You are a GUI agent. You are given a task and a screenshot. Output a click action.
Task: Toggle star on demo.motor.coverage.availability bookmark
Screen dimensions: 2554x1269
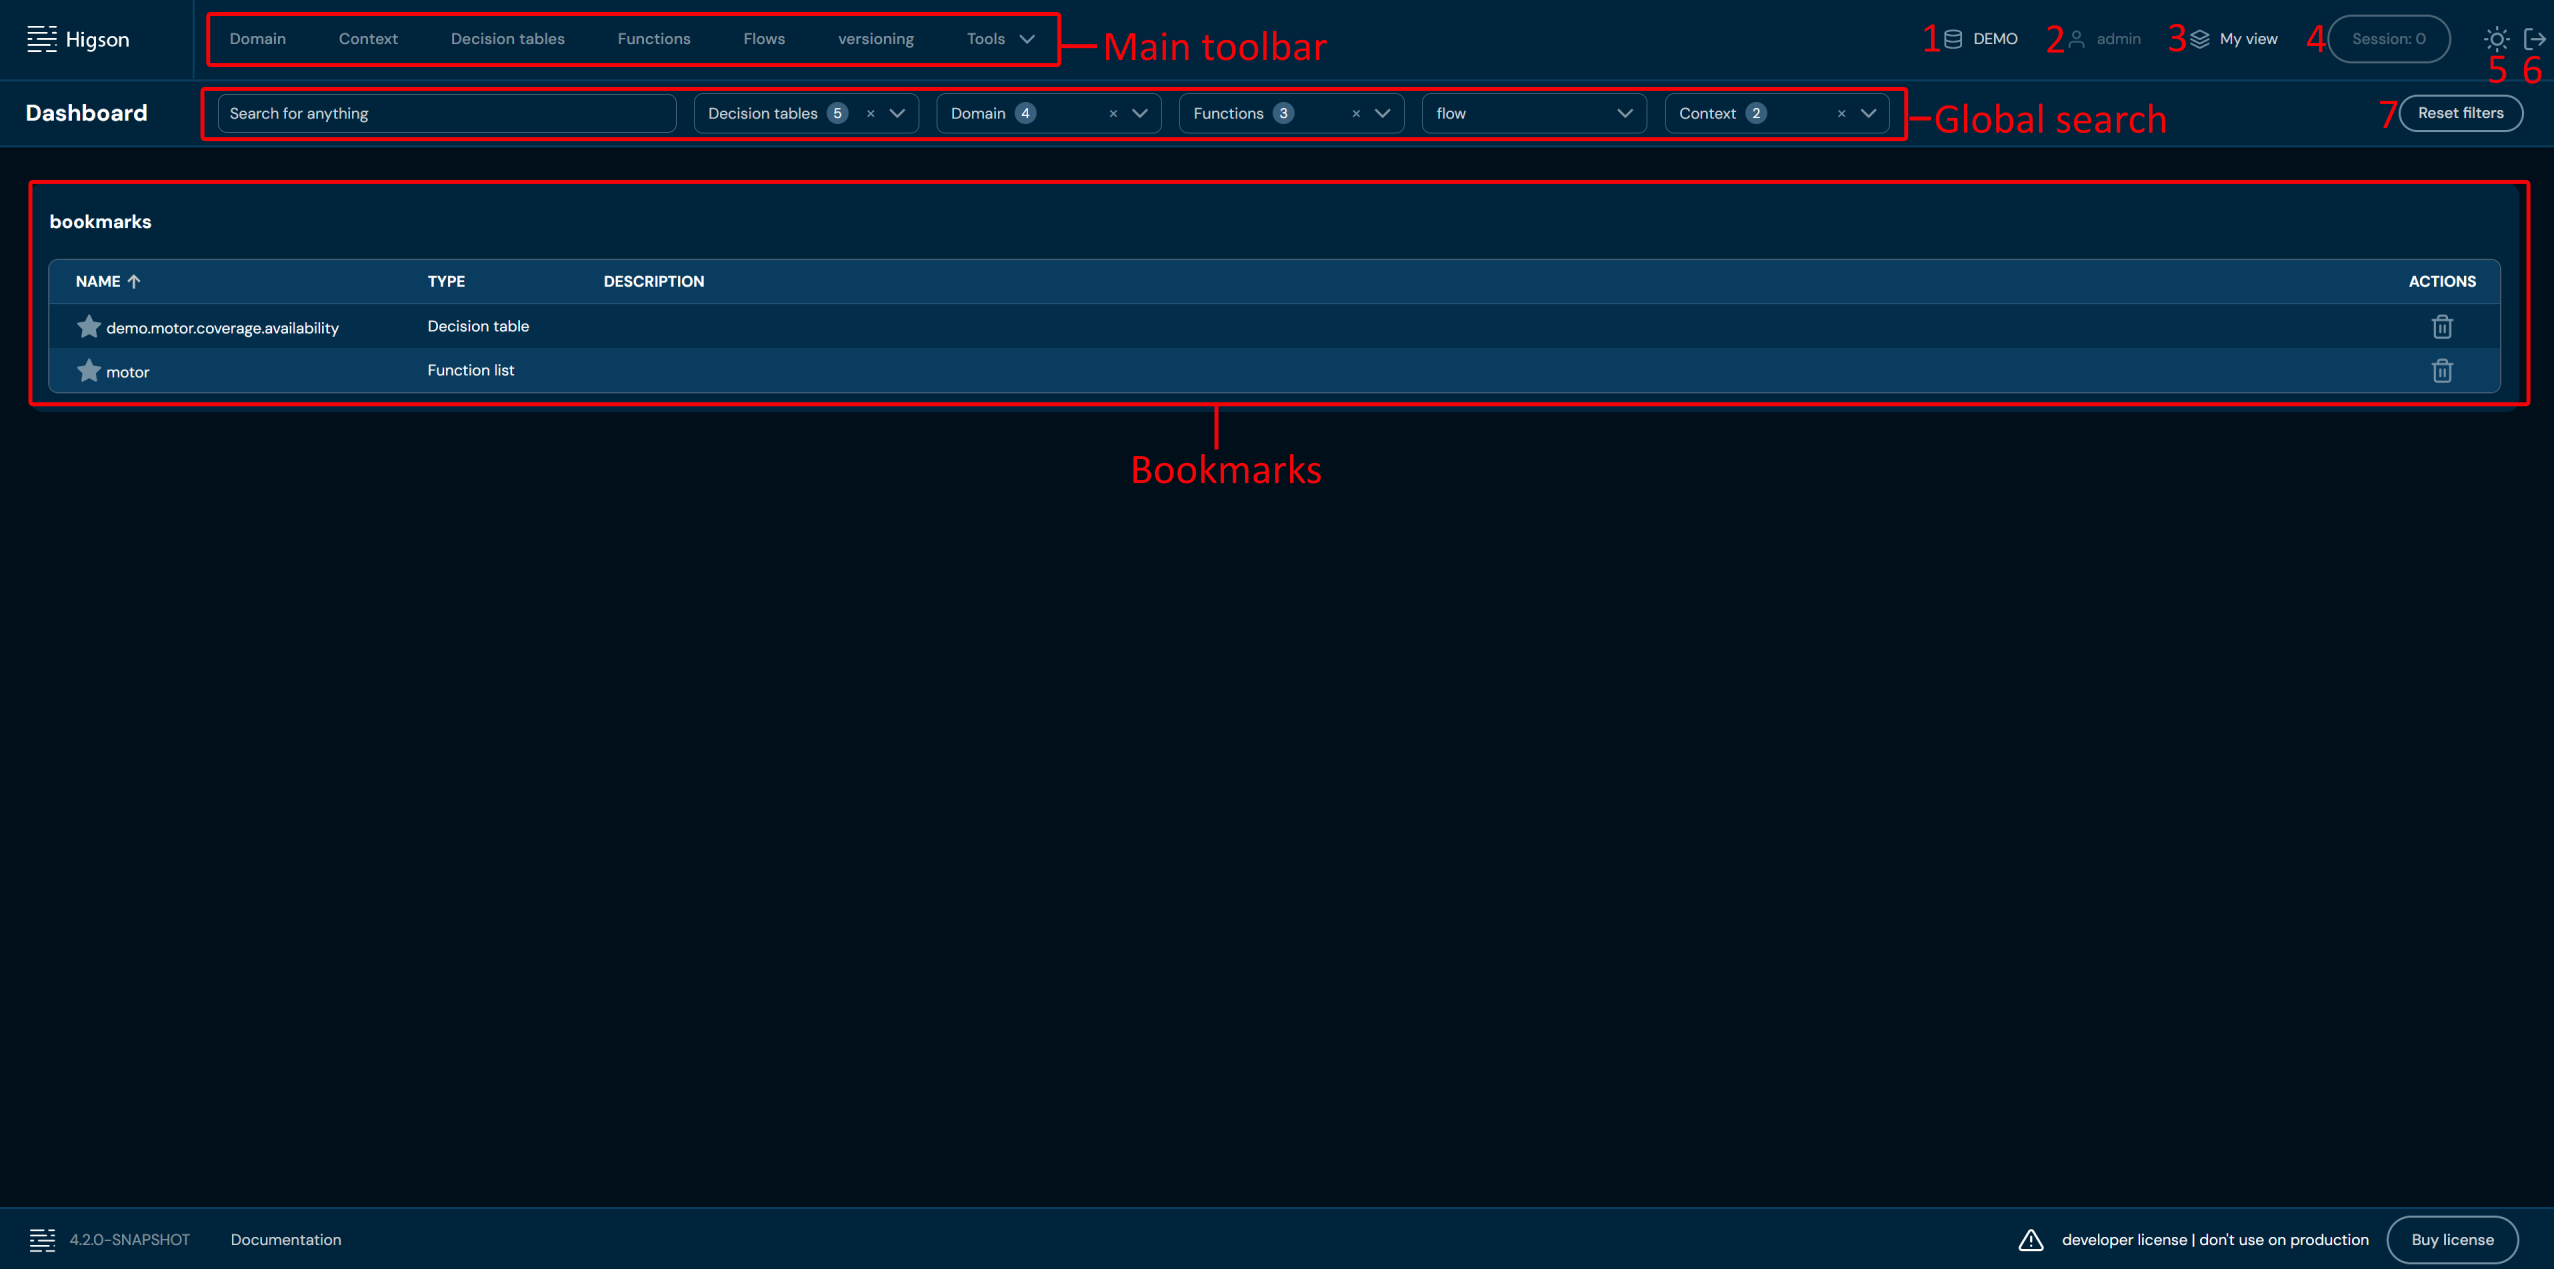(88, 327)
